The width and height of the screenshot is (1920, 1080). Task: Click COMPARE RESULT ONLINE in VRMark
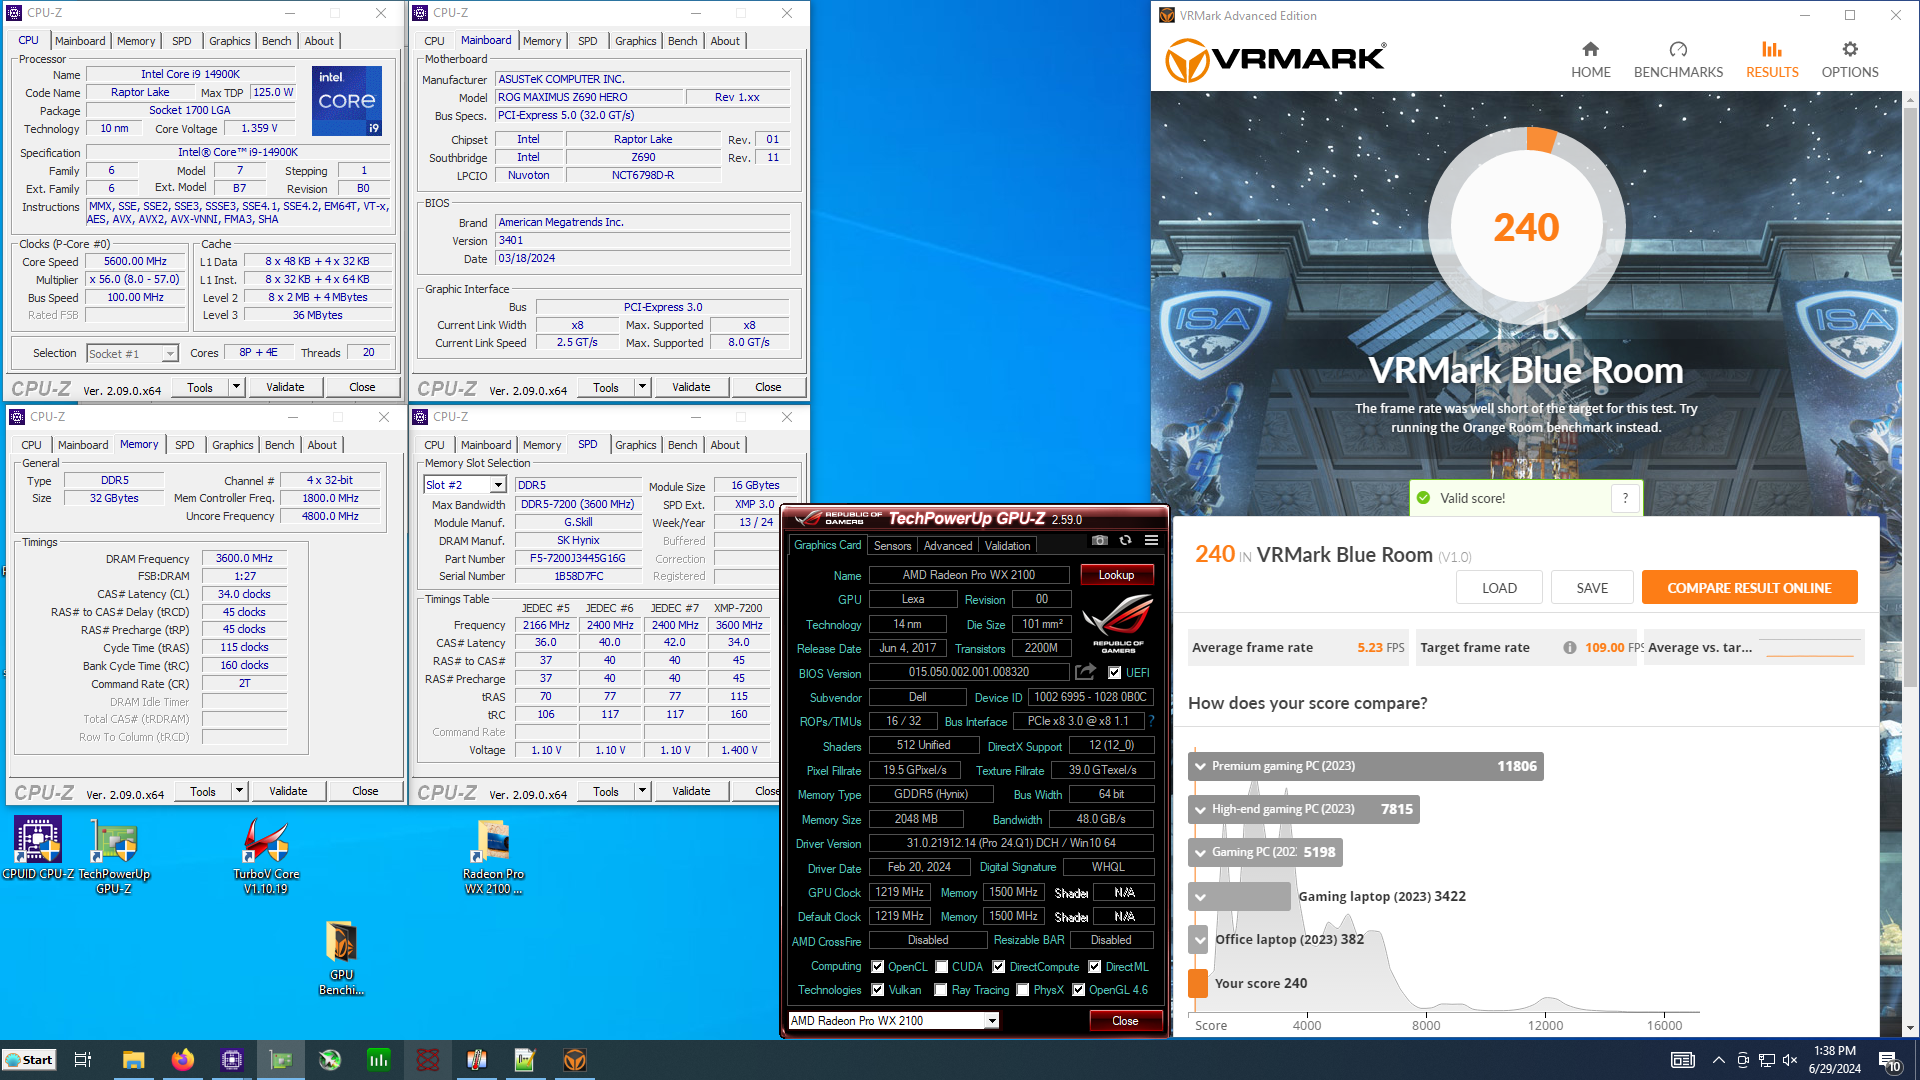(x=1749, y=588)
